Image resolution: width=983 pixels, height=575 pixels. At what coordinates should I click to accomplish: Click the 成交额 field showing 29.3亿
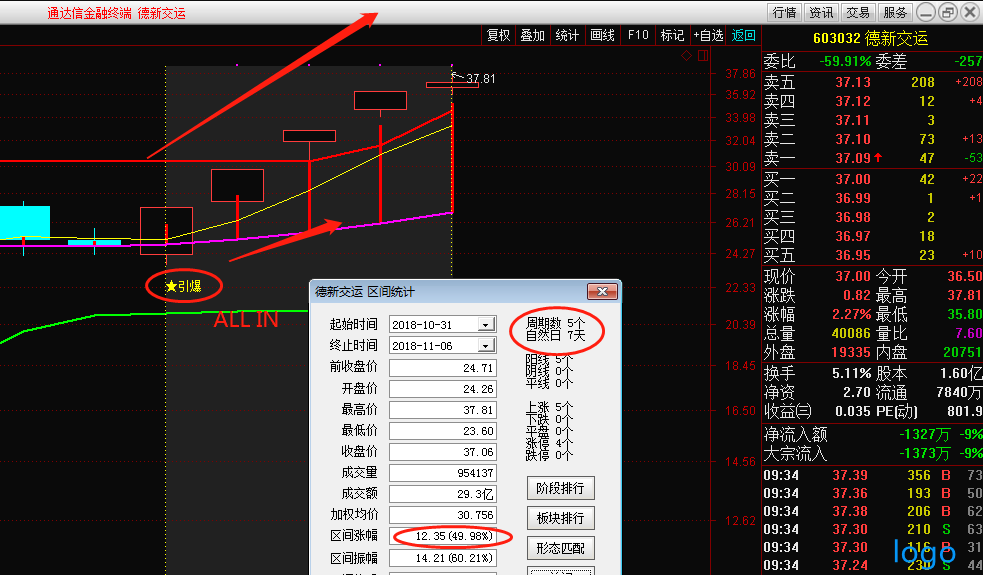[x=443, y=494]
